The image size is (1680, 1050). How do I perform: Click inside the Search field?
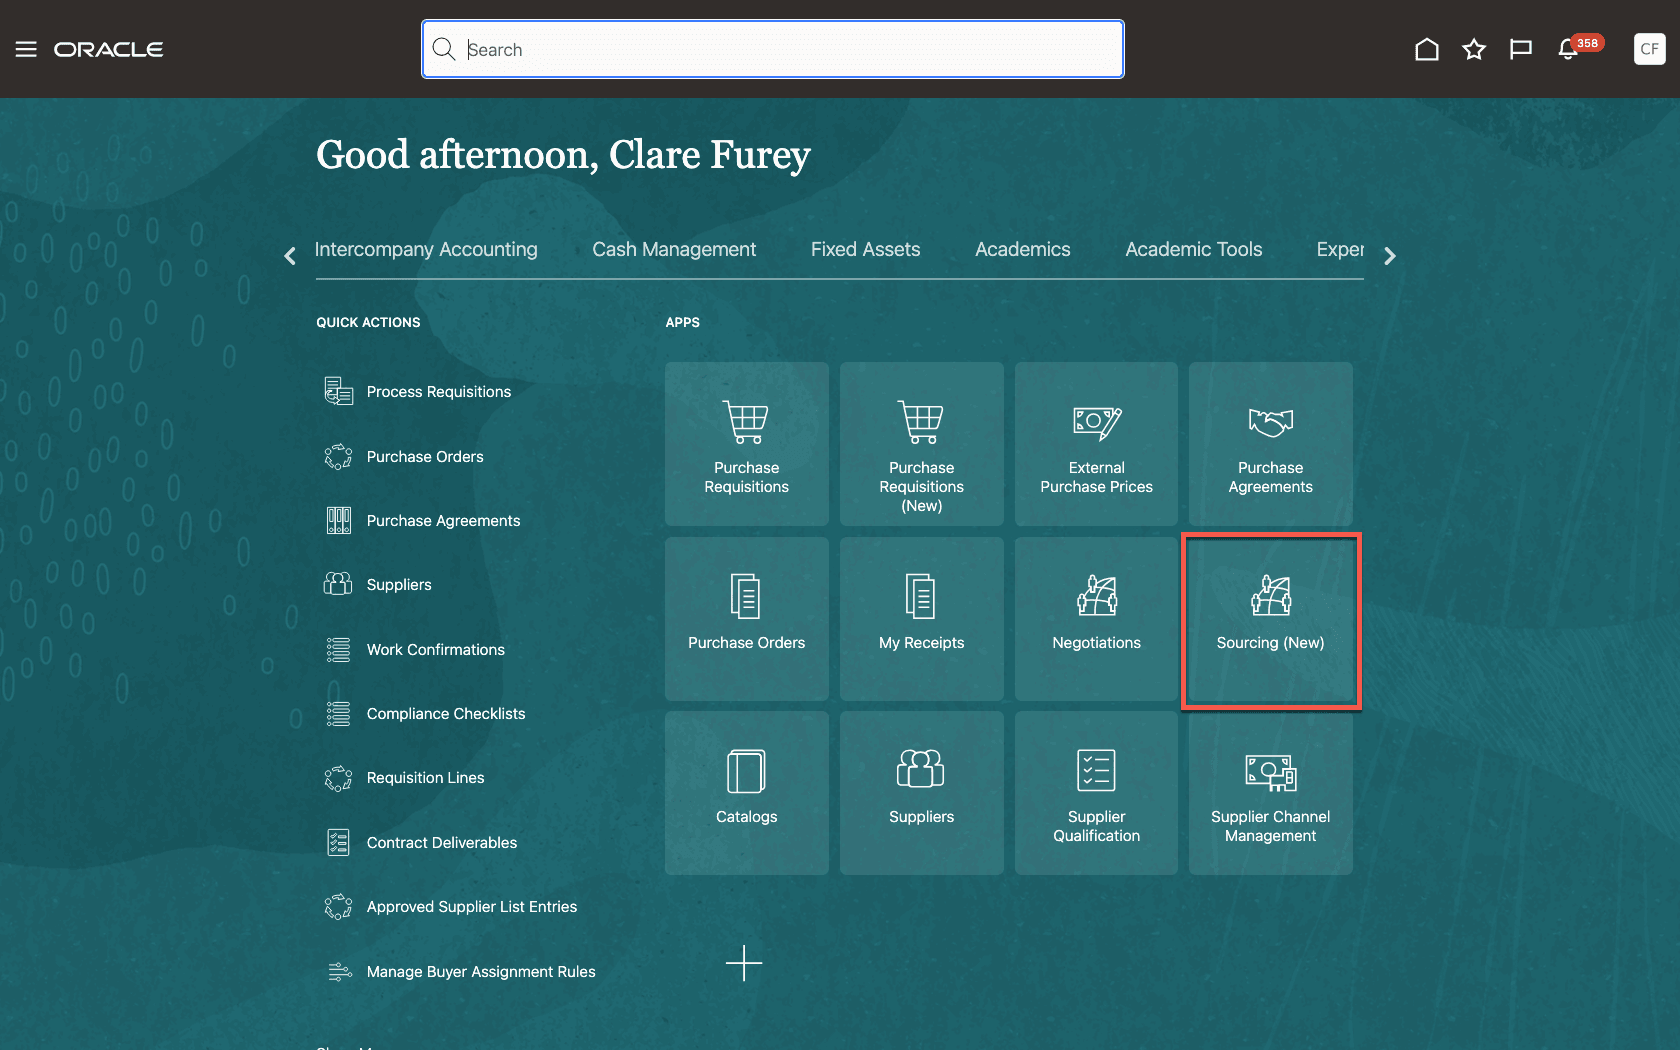[772, 48]
